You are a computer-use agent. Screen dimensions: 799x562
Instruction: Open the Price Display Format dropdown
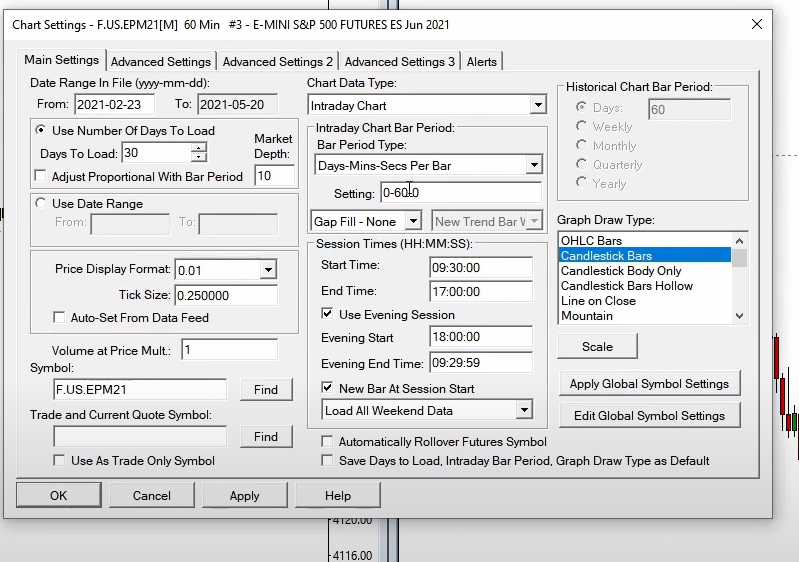tap(267, 270)
